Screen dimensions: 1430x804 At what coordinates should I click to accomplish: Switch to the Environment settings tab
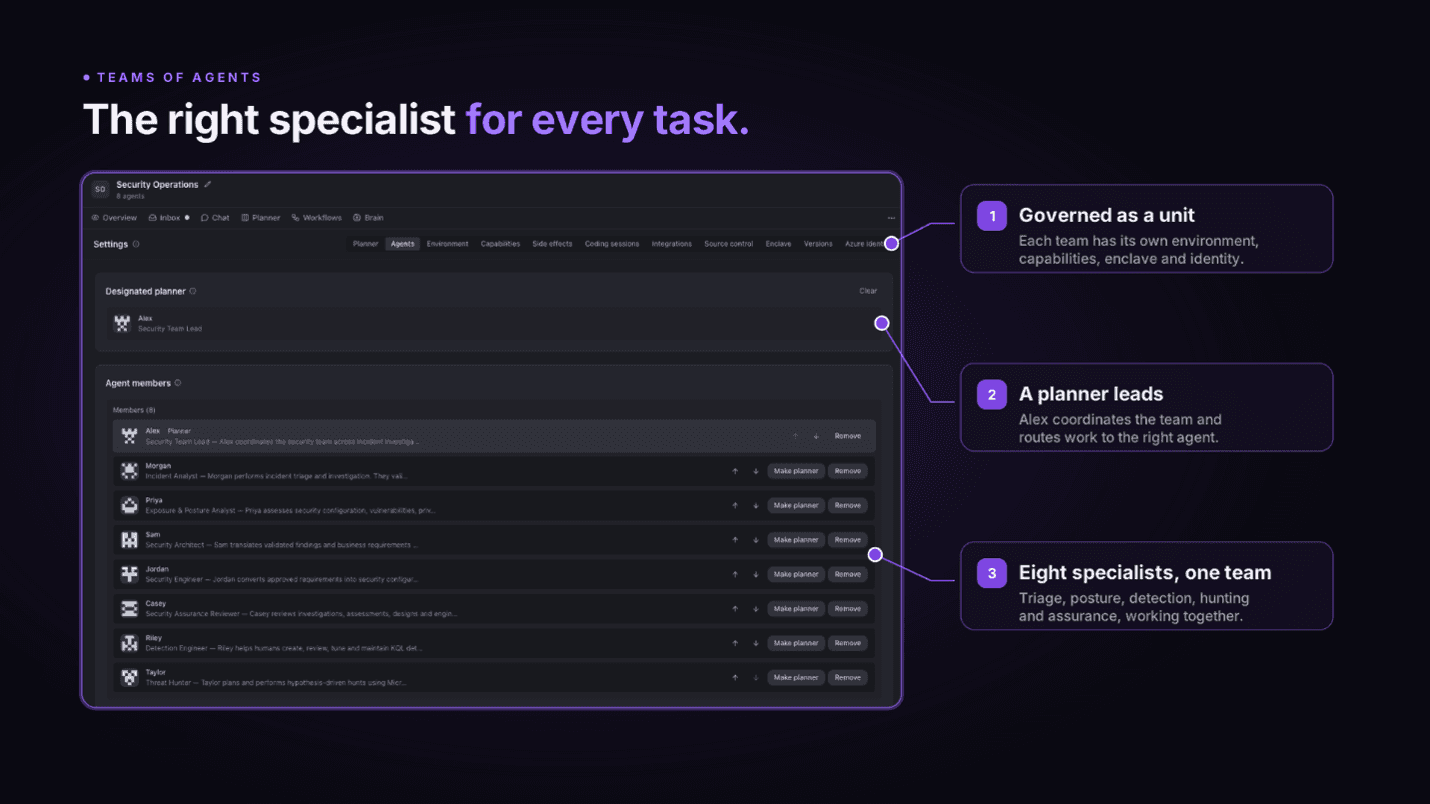(x=447, y=244)
